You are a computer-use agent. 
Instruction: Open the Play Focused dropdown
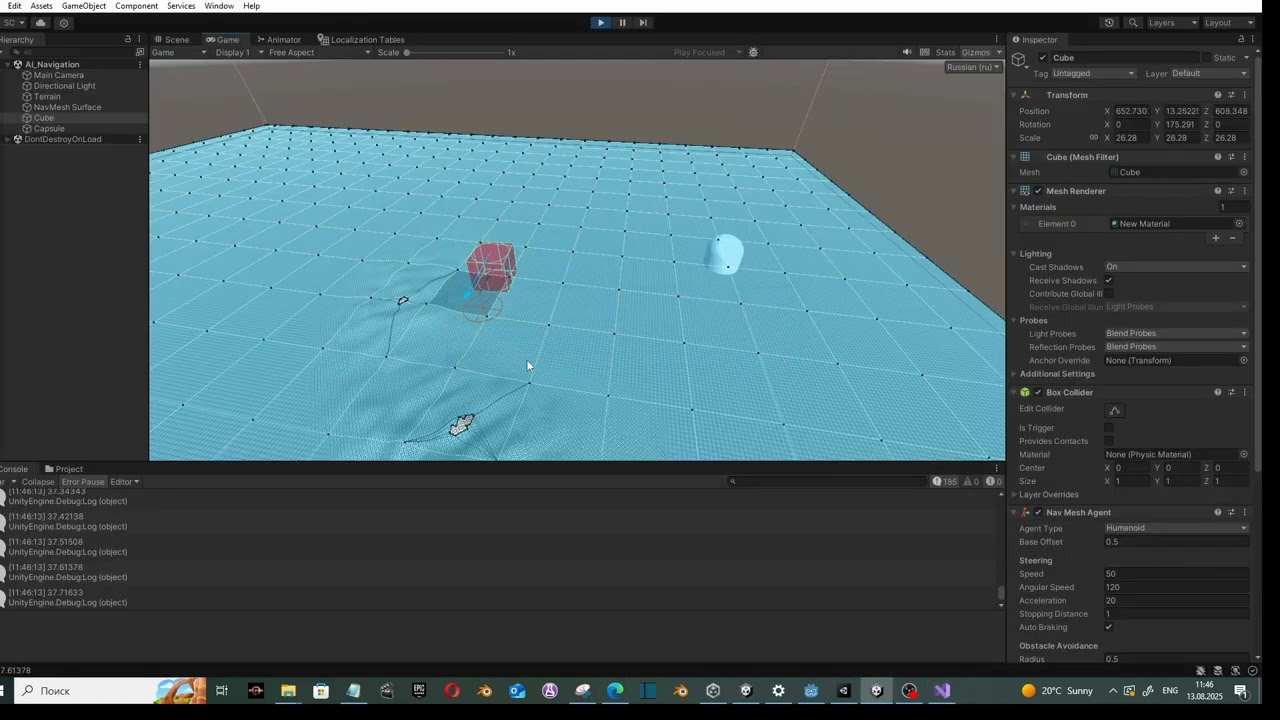(x=707, y=52)
